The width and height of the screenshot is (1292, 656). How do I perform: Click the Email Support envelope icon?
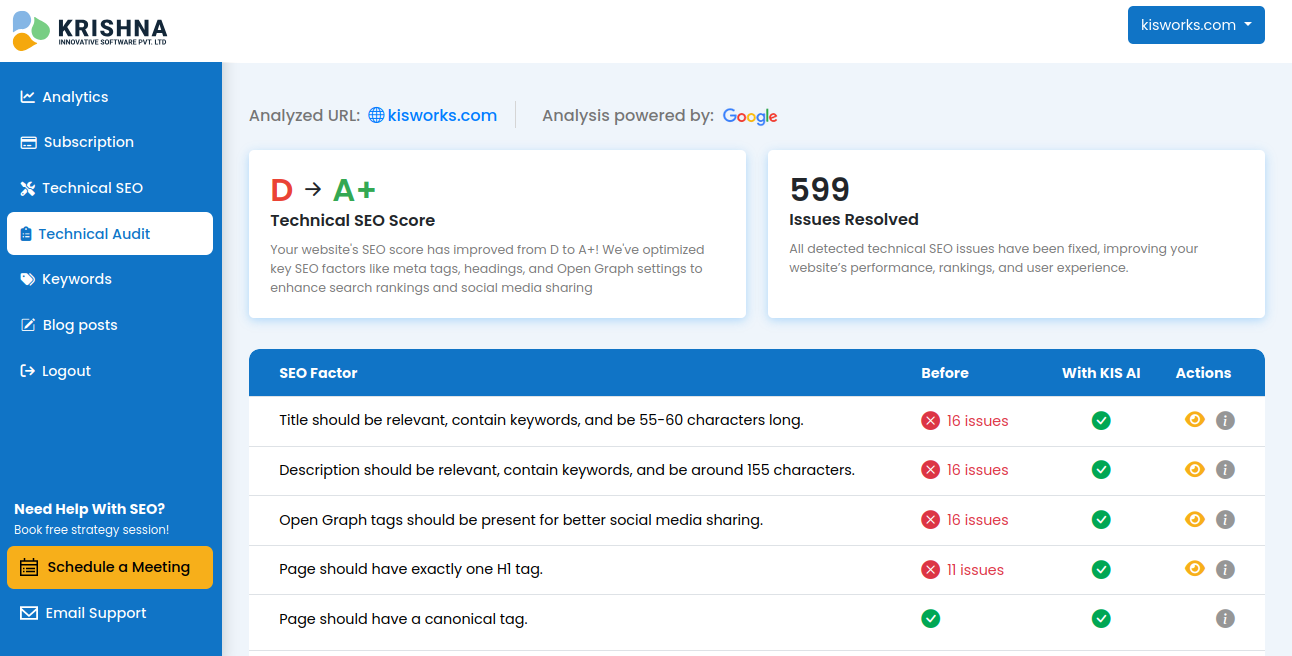coord(28,613)
